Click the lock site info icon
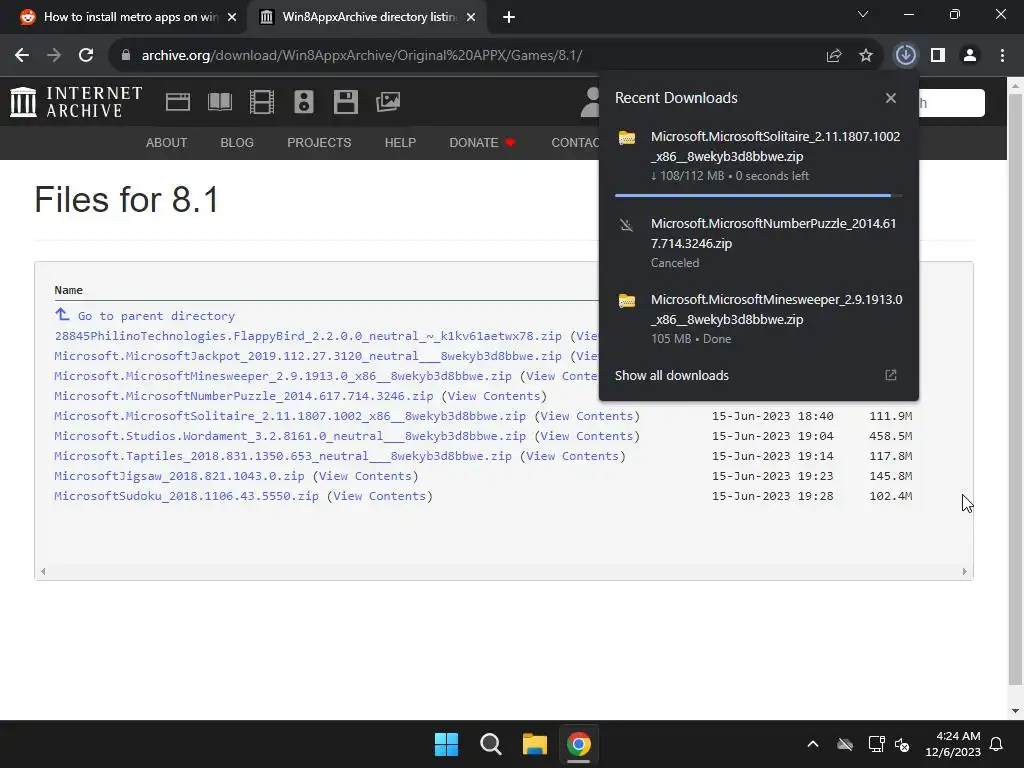The image size is (1024, 768). [126, 56]
